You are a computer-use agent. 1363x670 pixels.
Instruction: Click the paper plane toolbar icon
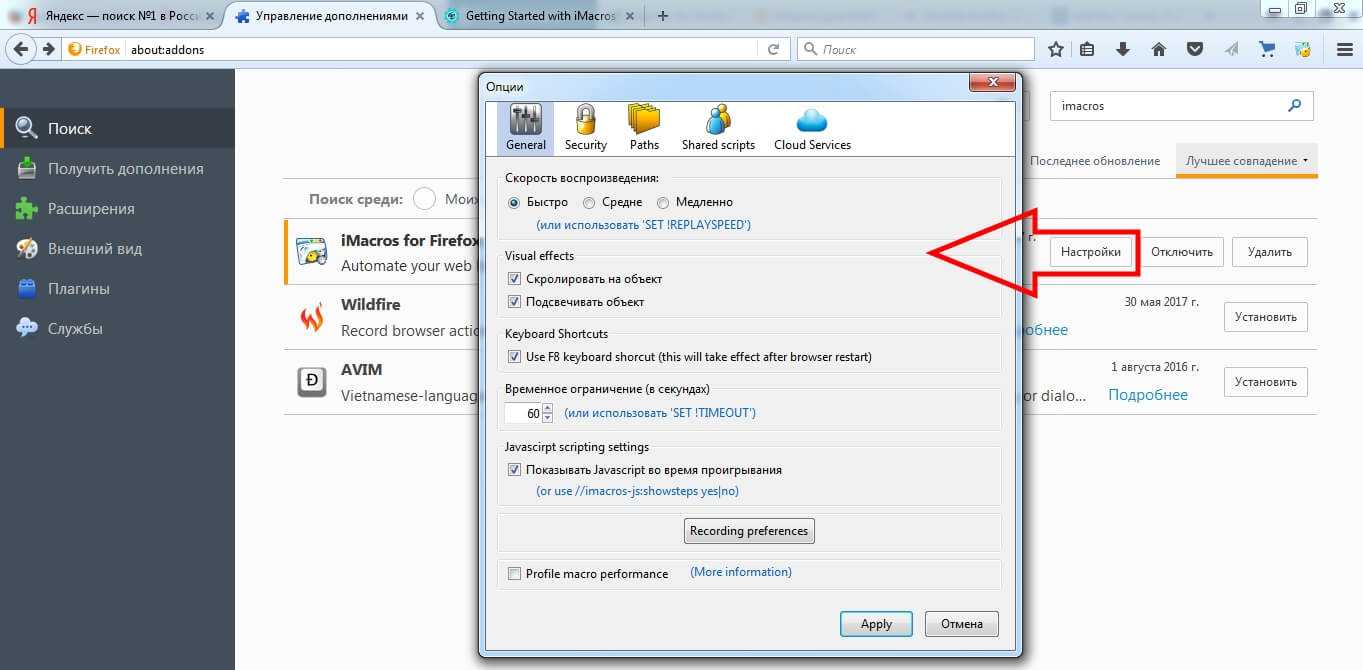point(1231,49)
